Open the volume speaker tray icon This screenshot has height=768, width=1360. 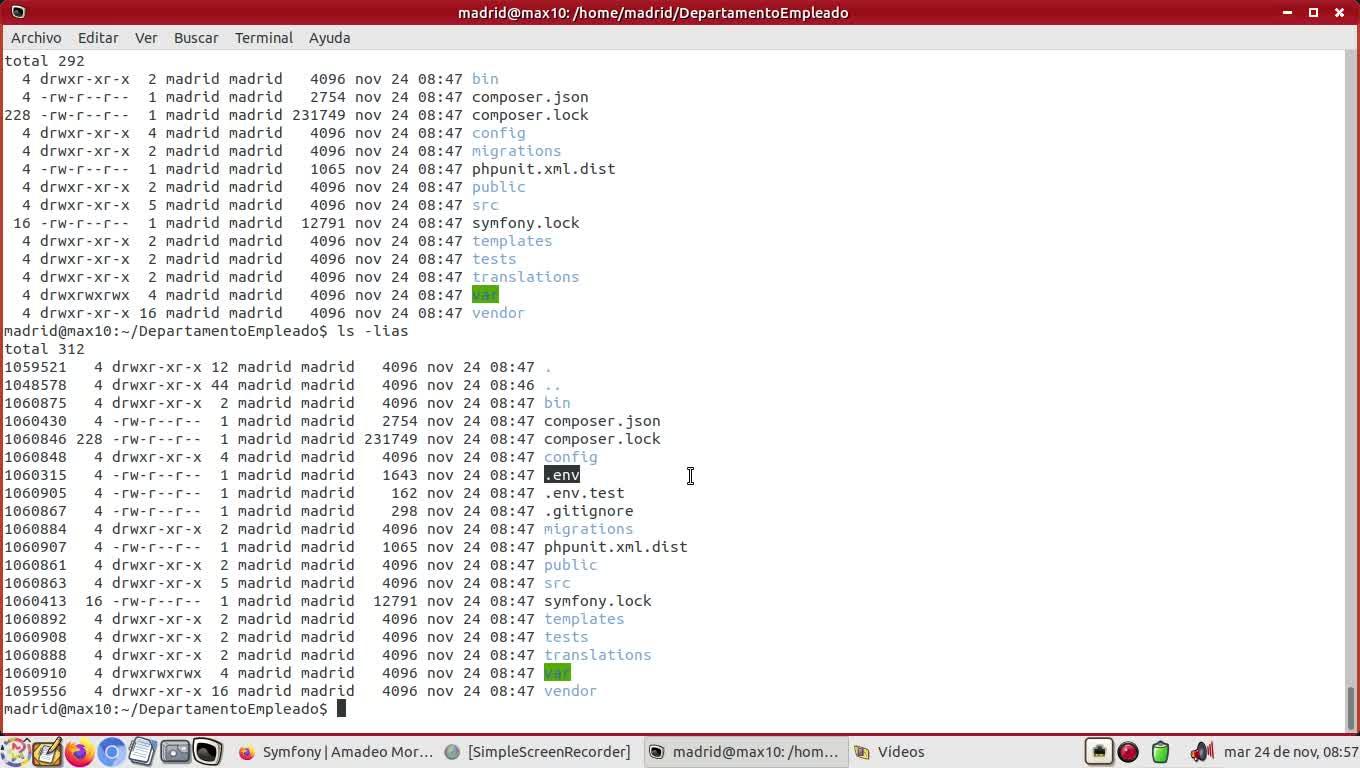1201,752
